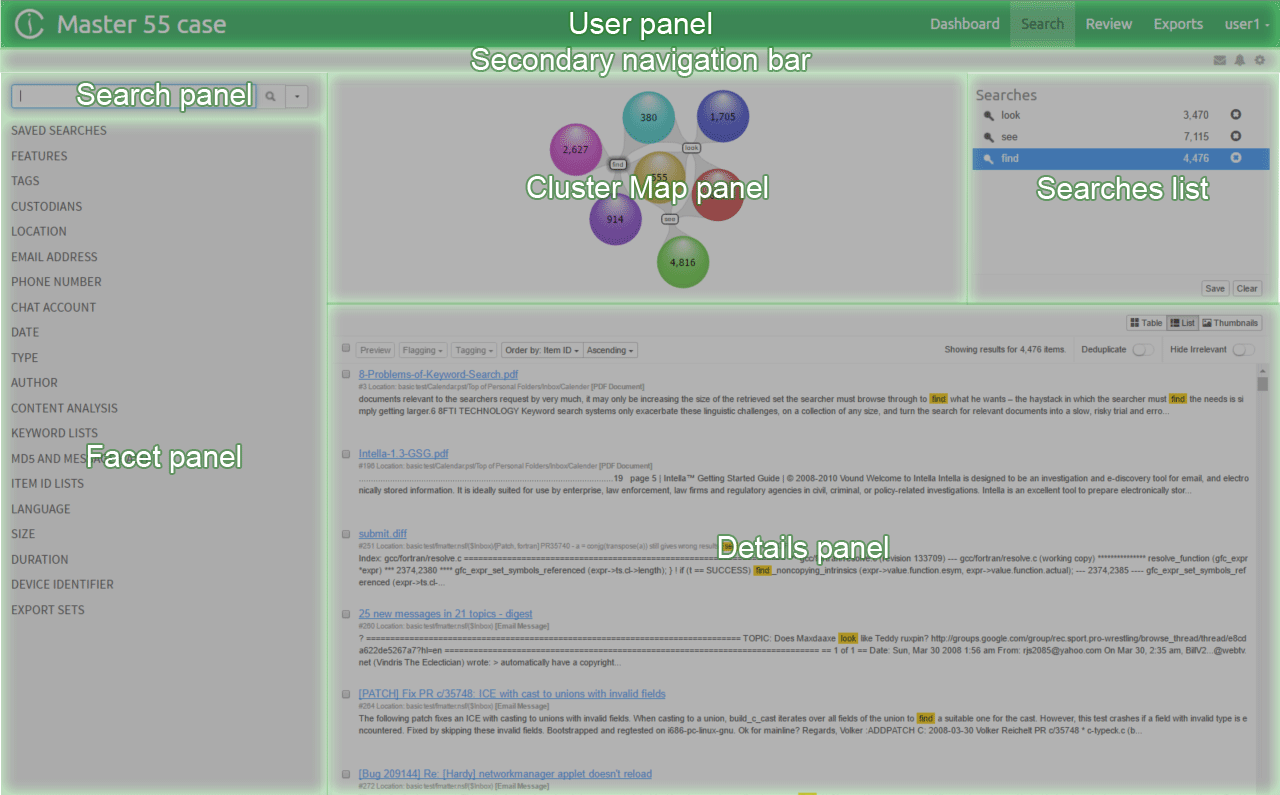Enable the Hide Irrelevant toggle
Image resolution: width=1280 pixels, height=795 pixels.
[x=1242, y=349]
